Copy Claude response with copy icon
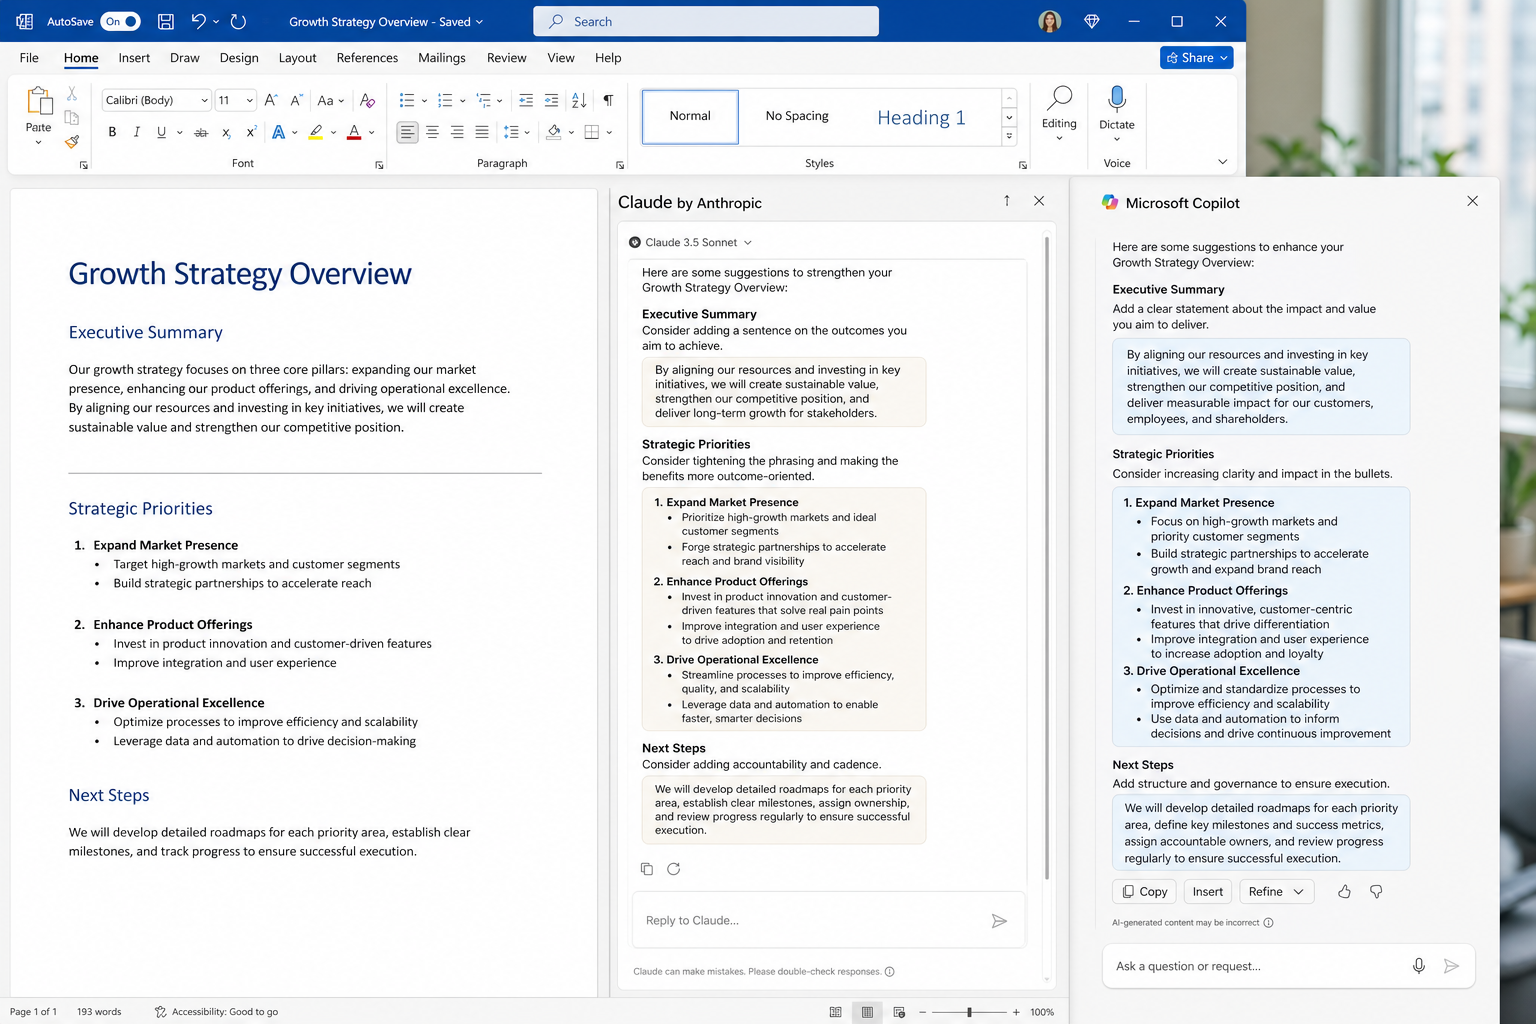 [x=647, y=869]
